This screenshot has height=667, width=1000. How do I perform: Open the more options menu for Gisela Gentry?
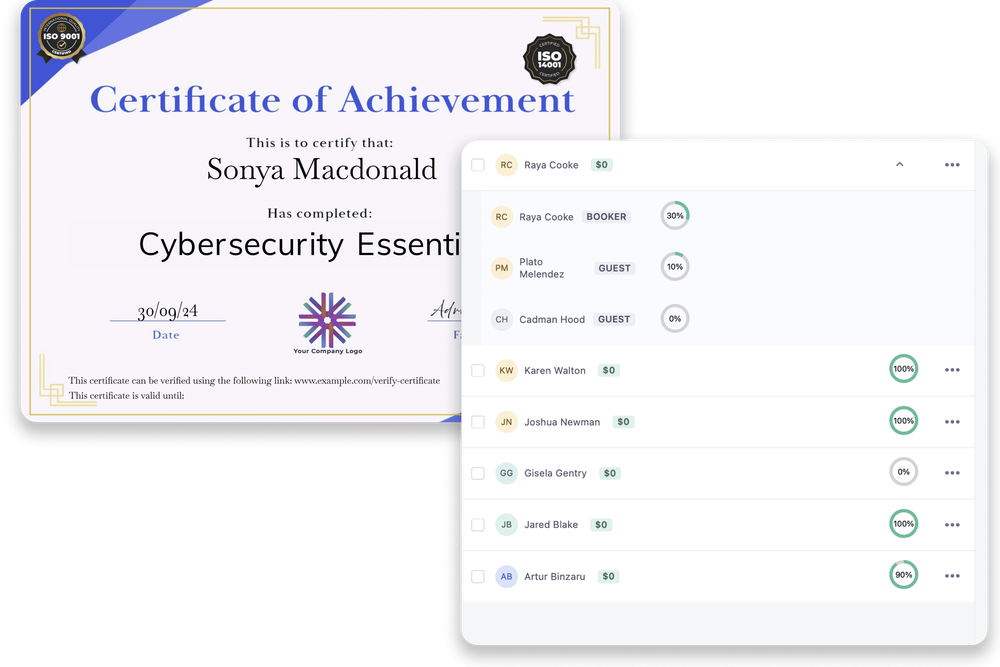point(952,473)
